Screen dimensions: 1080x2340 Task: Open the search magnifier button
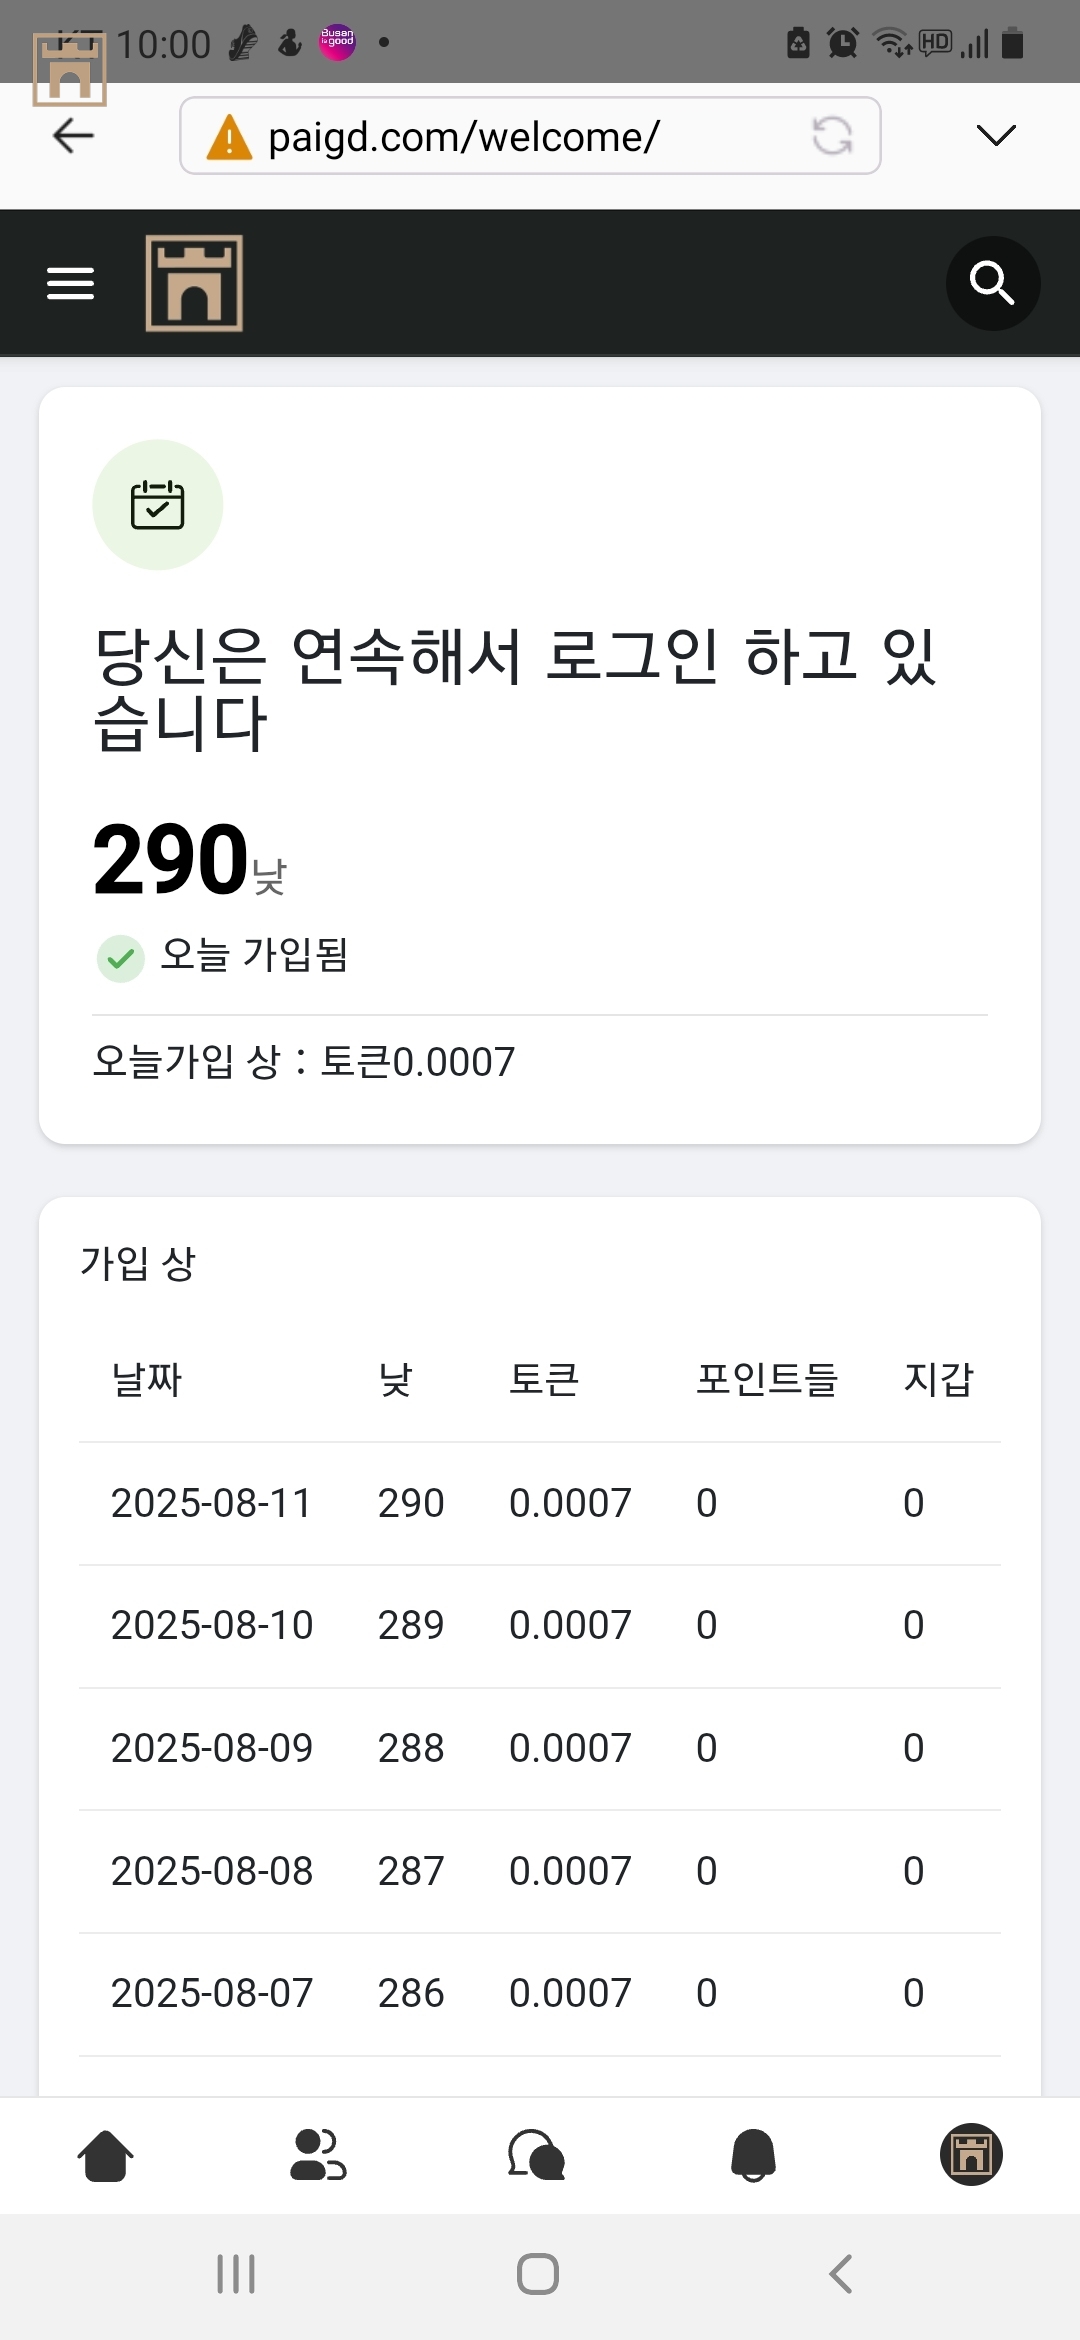(x=992, y=284)
